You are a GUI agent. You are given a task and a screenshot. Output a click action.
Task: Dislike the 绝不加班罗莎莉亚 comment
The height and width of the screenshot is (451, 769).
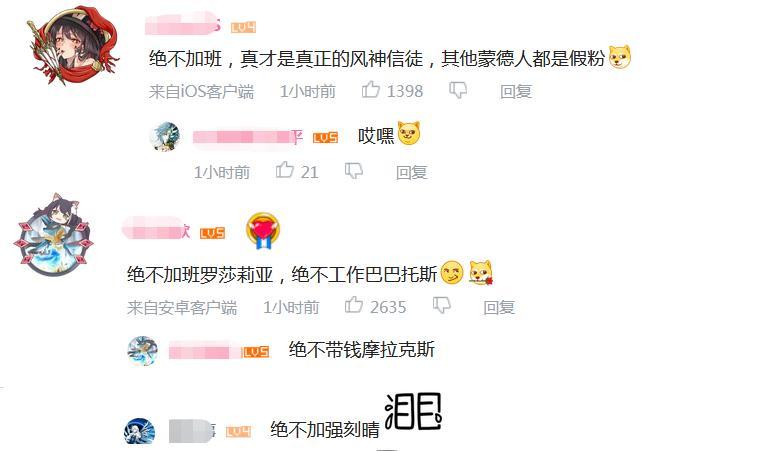tap(441, 306)
